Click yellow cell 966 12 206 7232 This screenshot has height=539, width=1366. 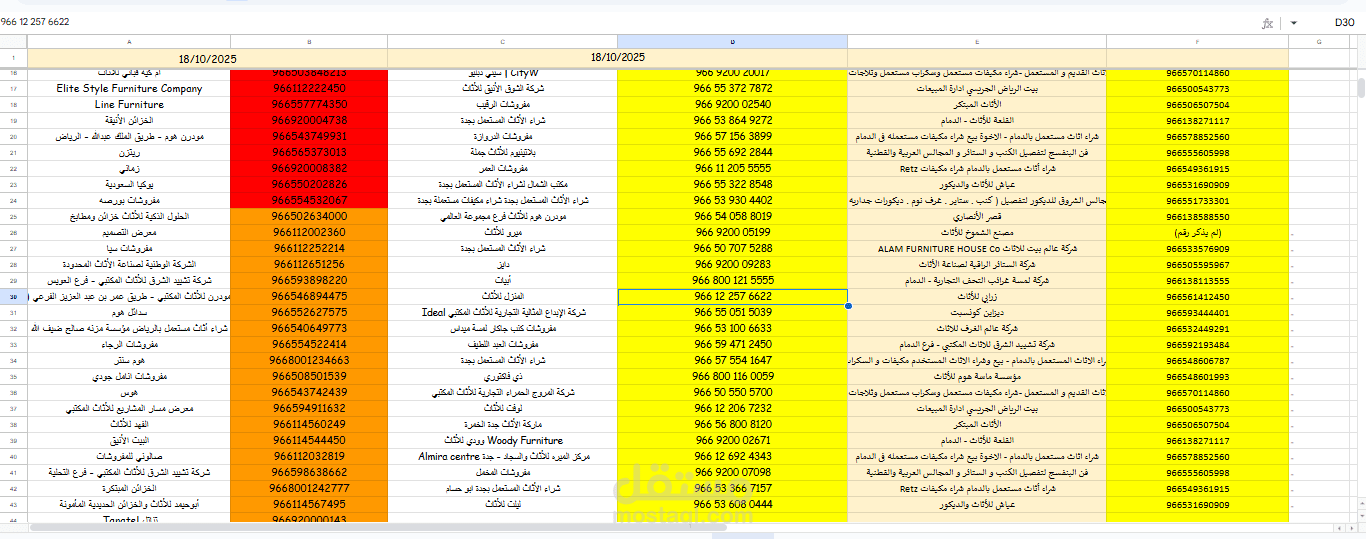[733, 409]
